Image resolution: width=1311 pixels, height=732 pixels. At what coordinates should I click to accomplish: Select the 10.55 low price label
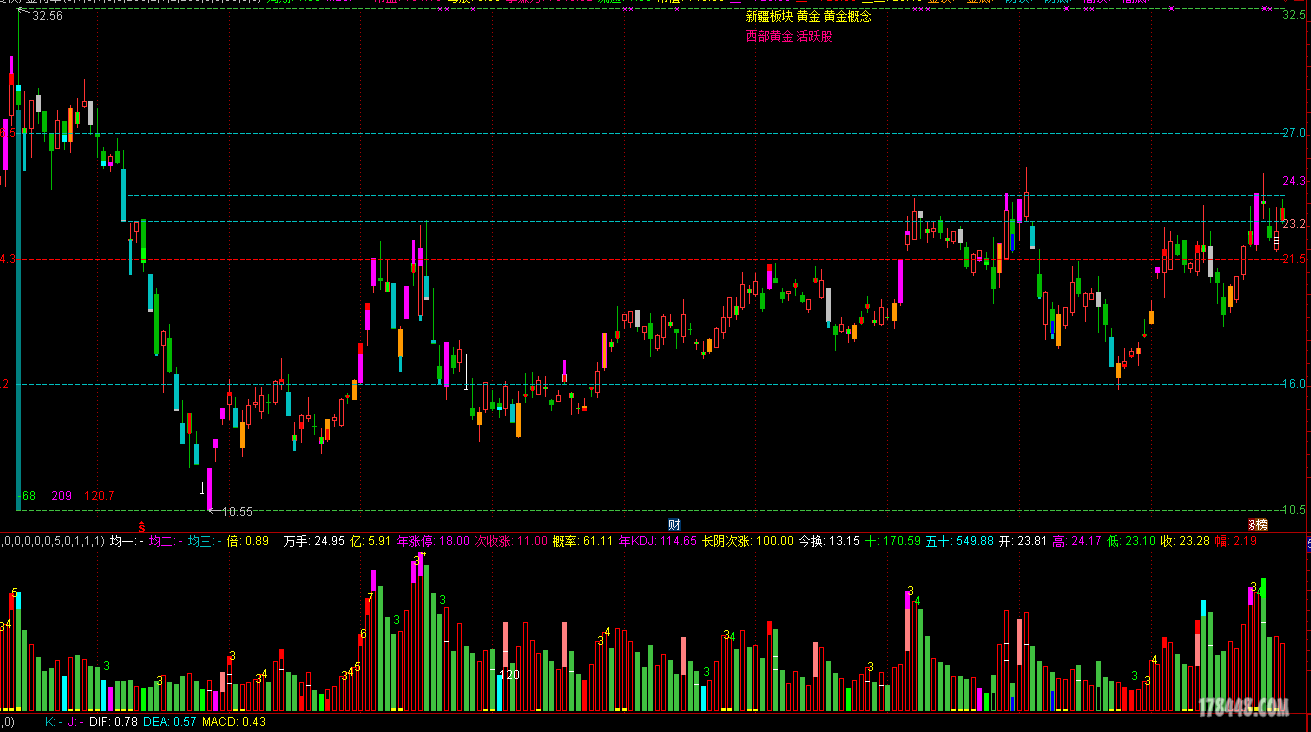[x=237, y=511]
